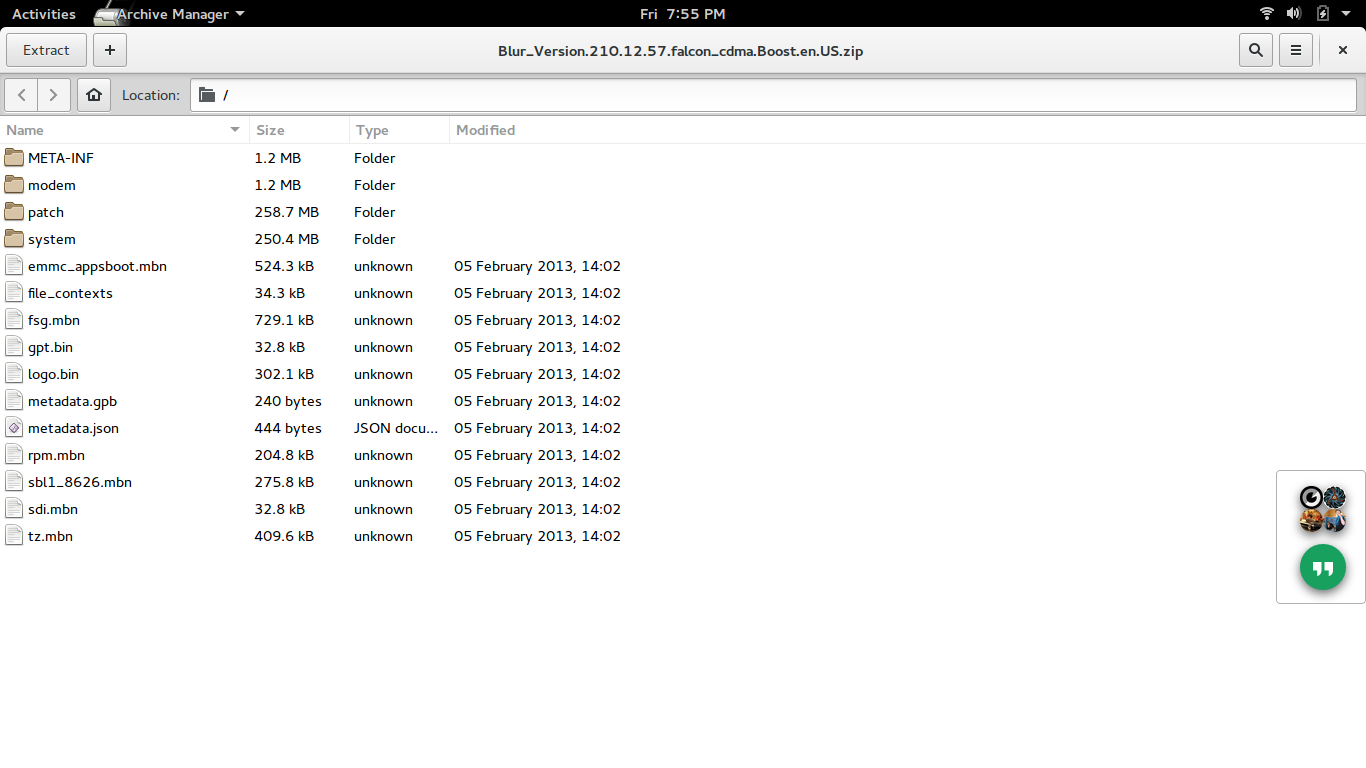This screenshot has height=768, width=1366.
Task: Select the META-INF folder
Action: (60, 158)
